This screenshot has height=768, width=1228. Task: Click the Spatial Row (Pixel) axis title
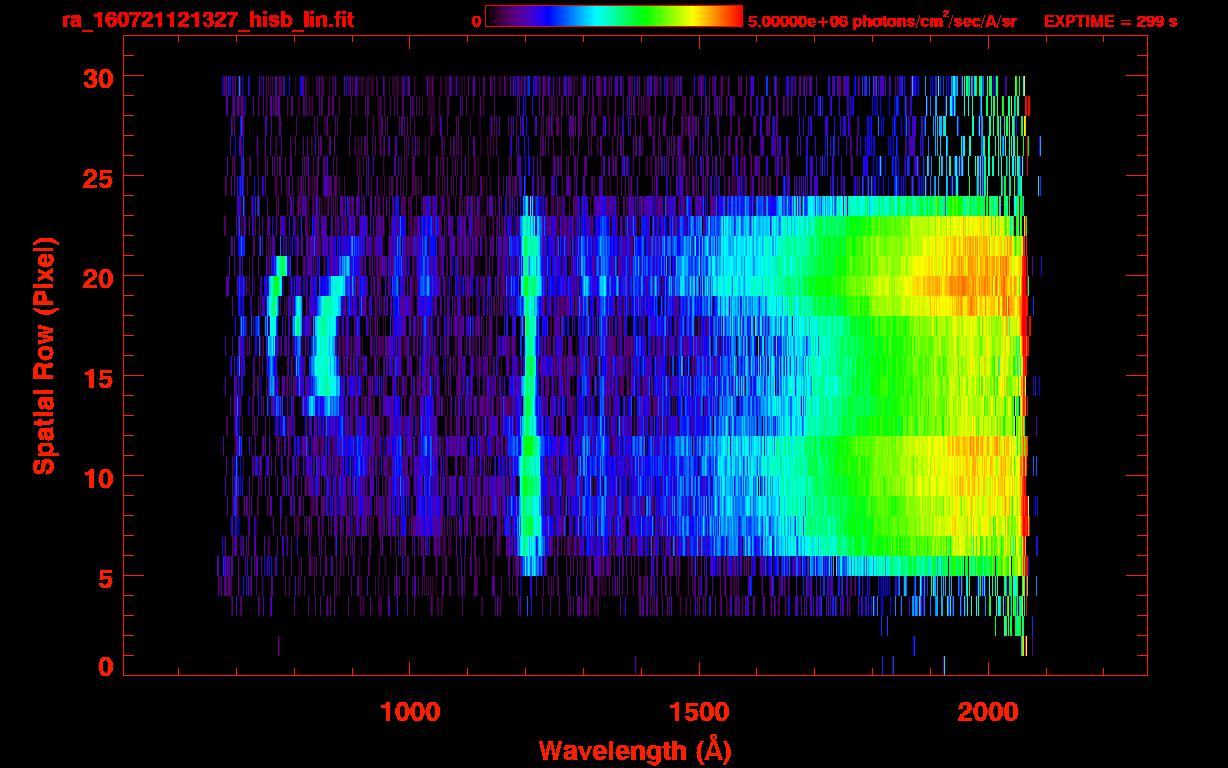44,355
